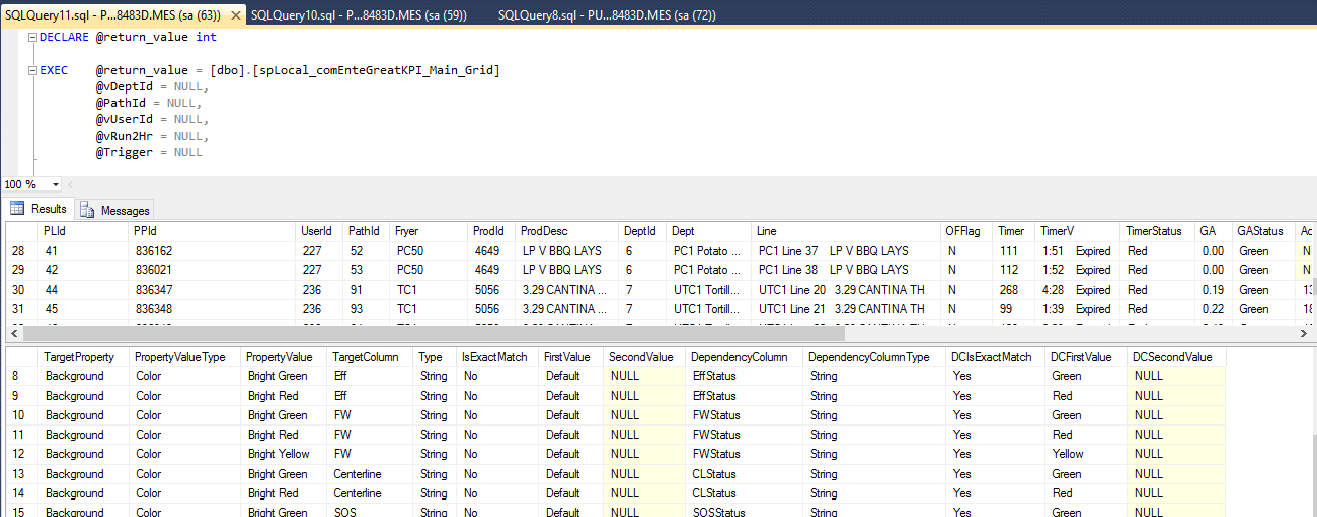This screenshot has width=1317, height=517.
Task: Select row 8 in the lower grid
Action: 20,376
